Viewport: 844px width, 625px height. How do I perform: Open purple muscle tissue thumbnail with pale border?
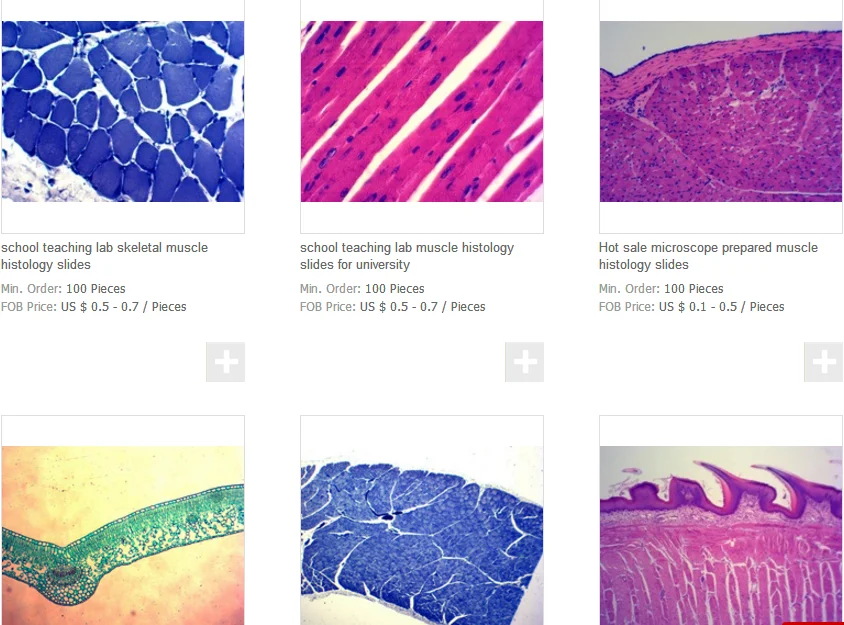tap(721, 111)
